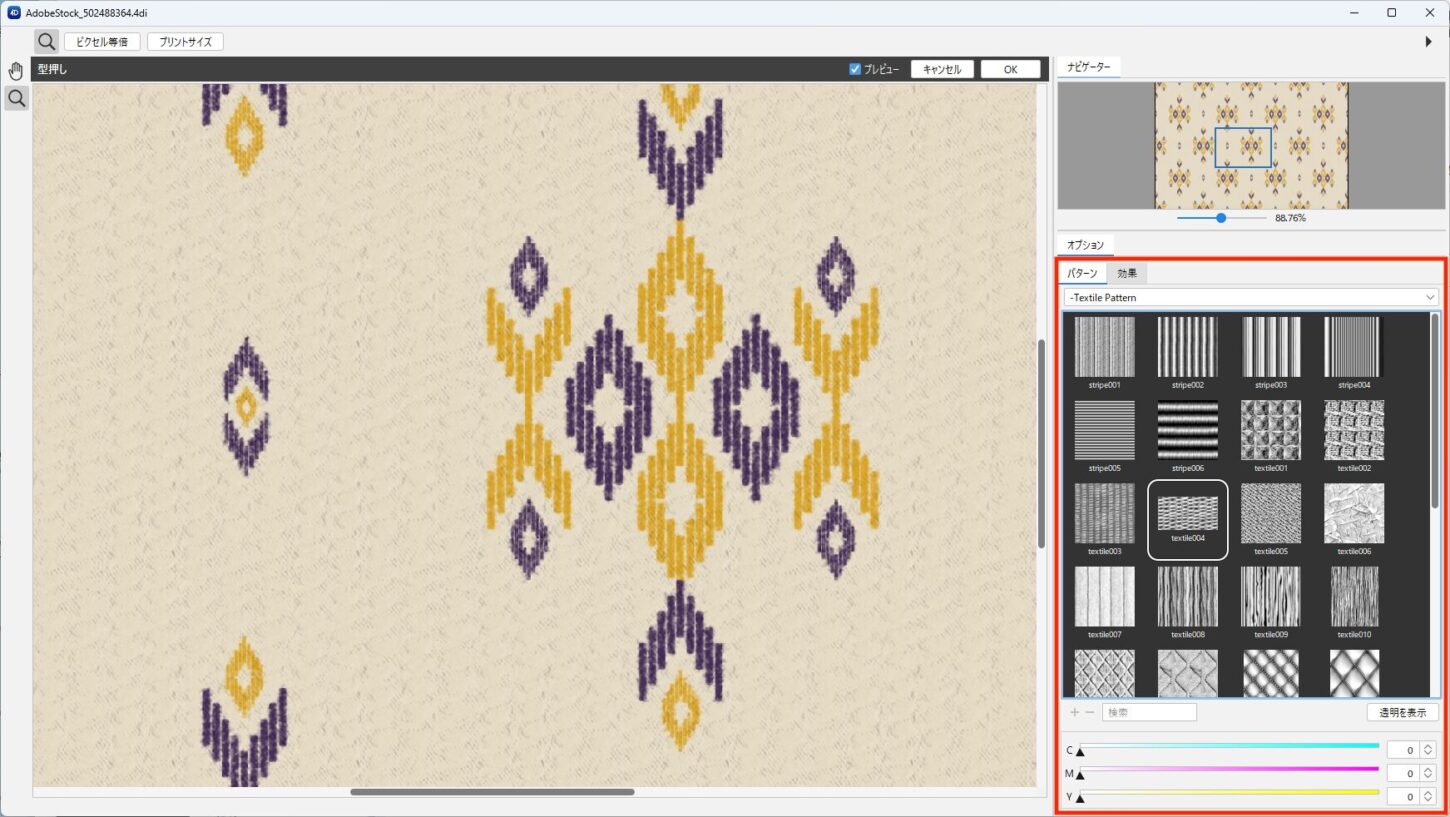Click the play arrow at top right
The width and height of the screenshot is (1450, 817).
pyautogui.click(x=1428, y=42)
